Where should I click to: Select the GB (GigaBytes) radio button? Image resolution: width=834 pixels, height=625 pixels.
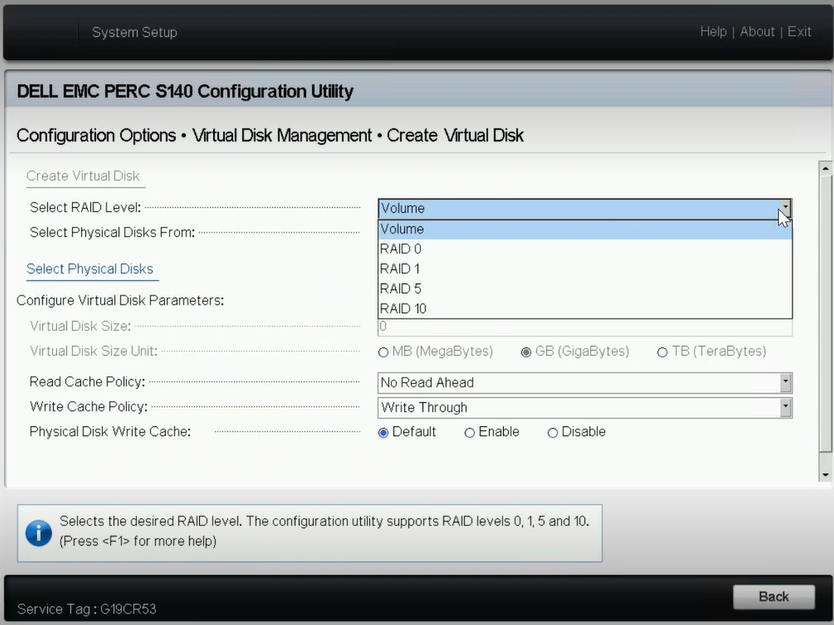526,352
